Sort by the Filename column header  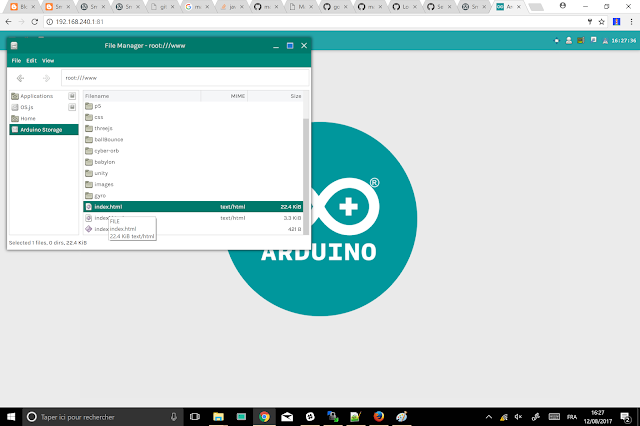click(x=142, y=96)
